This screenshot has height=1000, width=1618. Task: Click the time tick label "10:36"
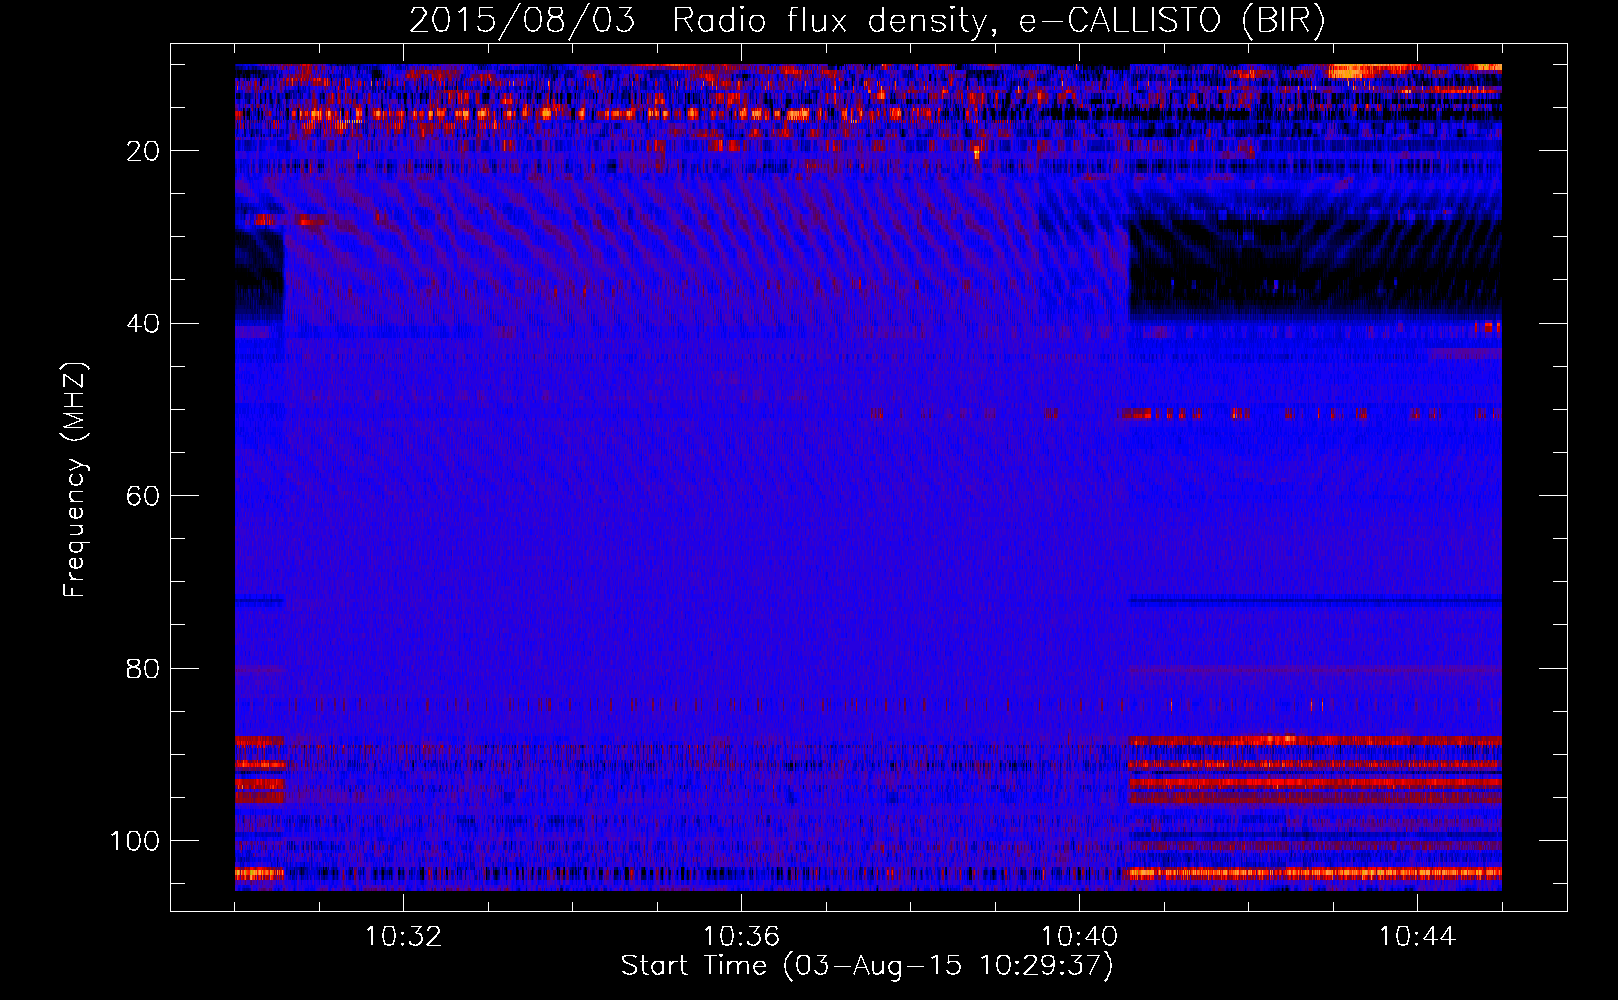click(x=741, y=937)
